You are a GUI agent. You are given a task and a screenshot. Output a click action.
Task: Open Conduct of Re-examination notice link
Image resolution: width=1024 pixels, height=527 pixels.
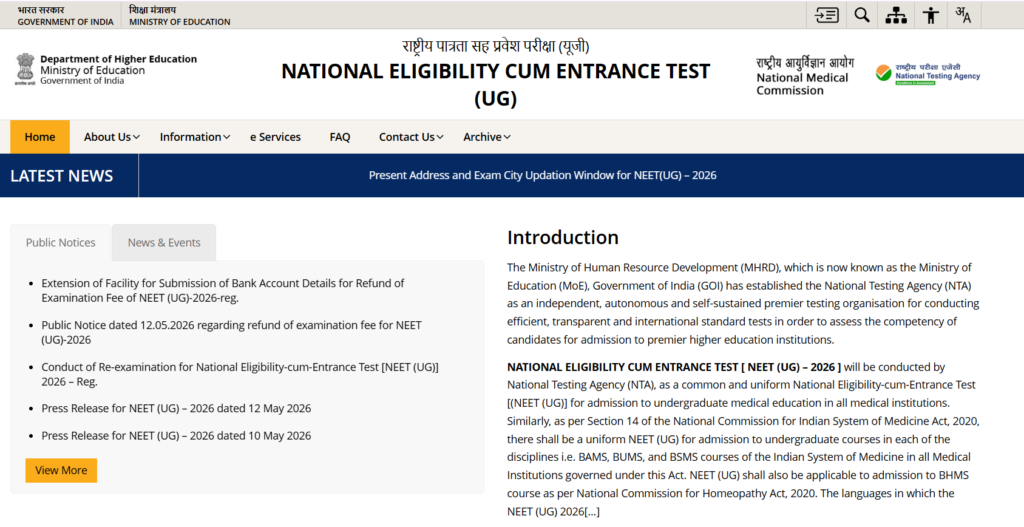(x=240, y=374)
